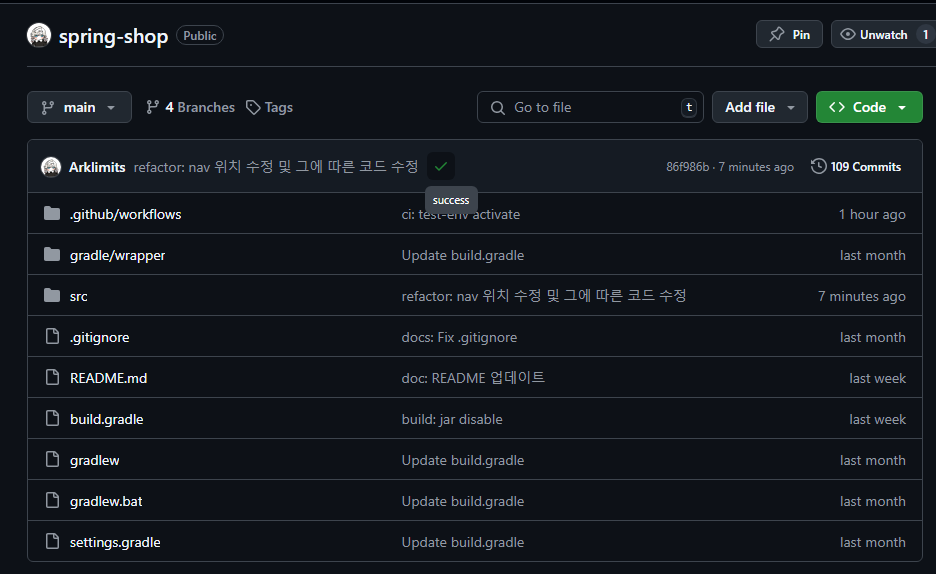Image resolution: width=936 pixels, height=574 pixels.
Task: Open the .gitignore file
Action: pos(100,337)
